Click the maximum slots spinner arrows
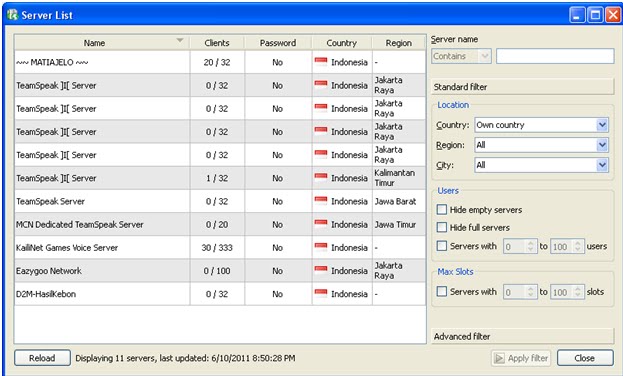The width and height of the screenshot is (623, 376). (x=578, y=292)
